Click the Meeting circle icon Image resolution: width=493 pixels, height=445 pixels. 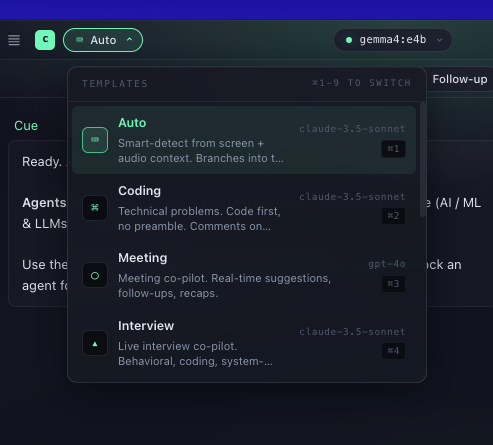(95, 276)
